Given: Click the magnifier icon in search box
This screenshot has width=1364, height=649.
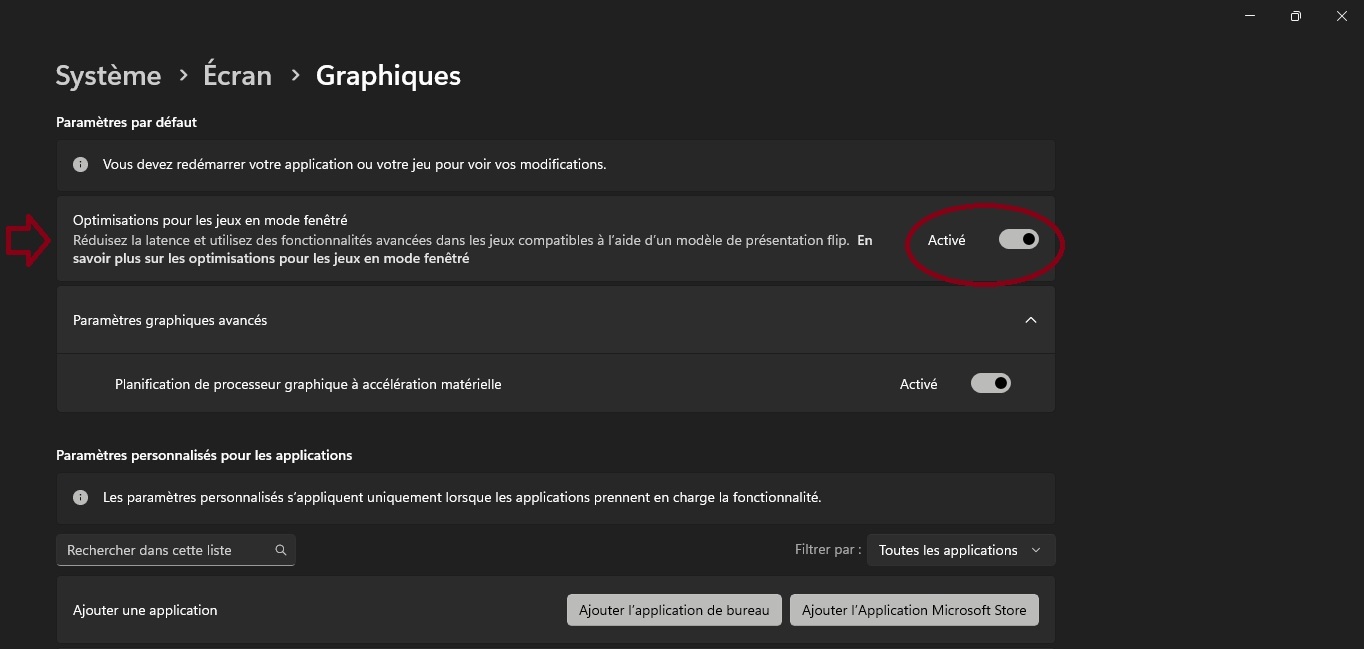Looking at the screenshot, I should tap(281, 550).
